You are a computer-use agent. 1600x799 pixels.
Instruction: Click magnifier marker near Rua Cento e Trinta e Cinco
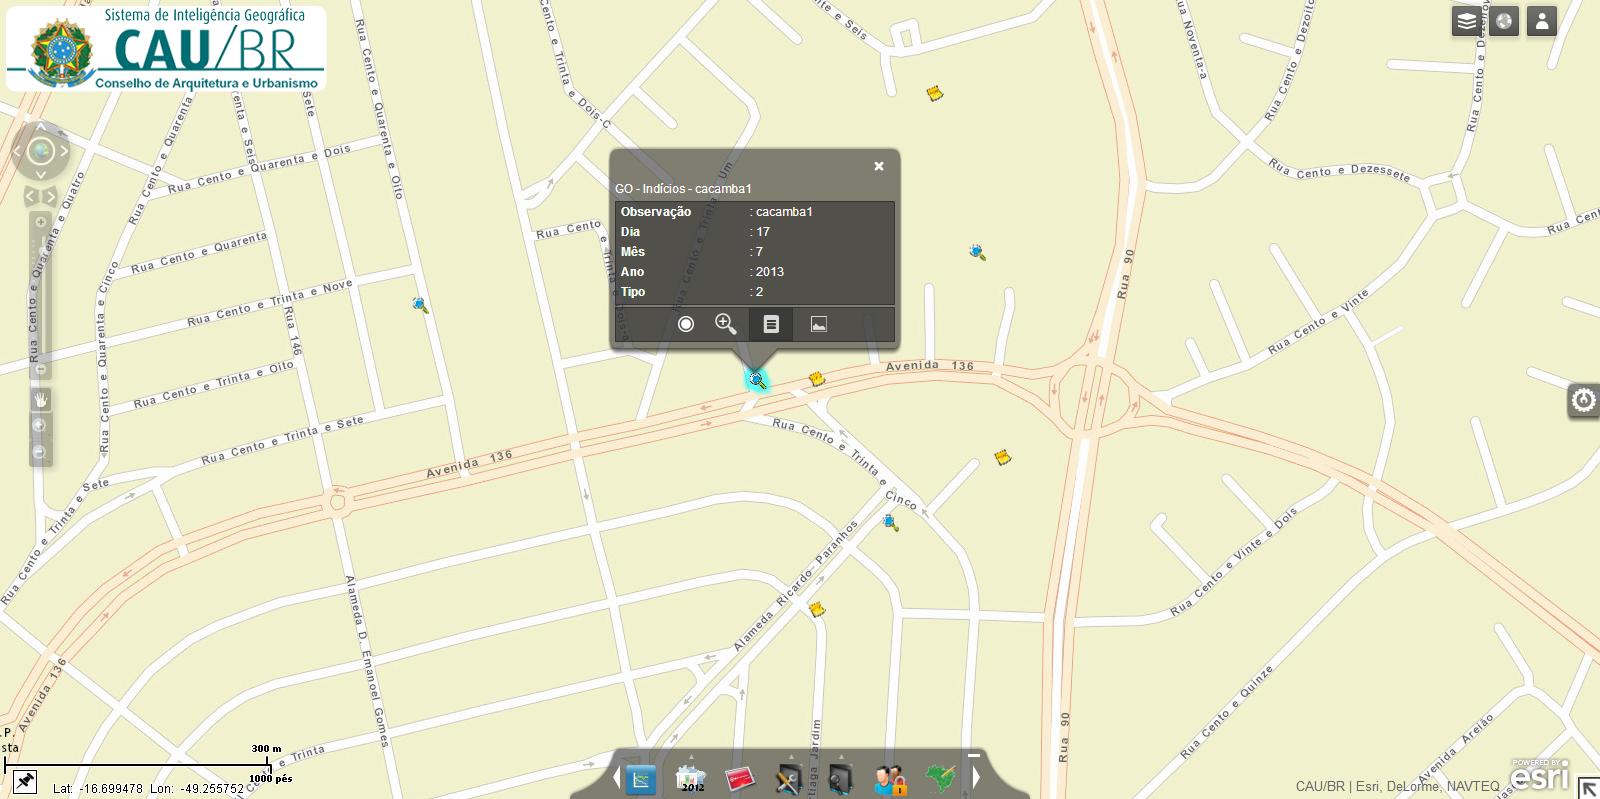pos(891,522)
